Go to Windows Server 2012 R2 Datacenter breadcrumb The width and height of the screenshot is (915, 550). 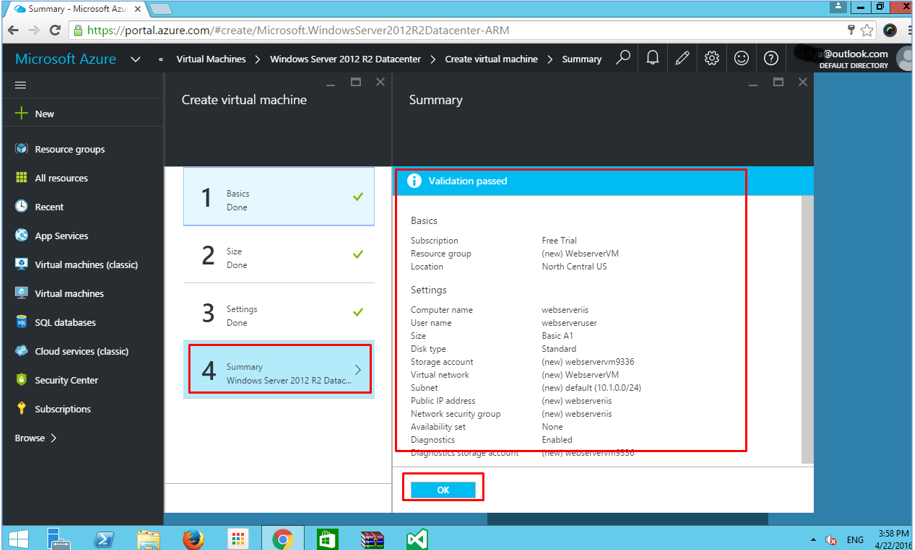pos(345,59)
